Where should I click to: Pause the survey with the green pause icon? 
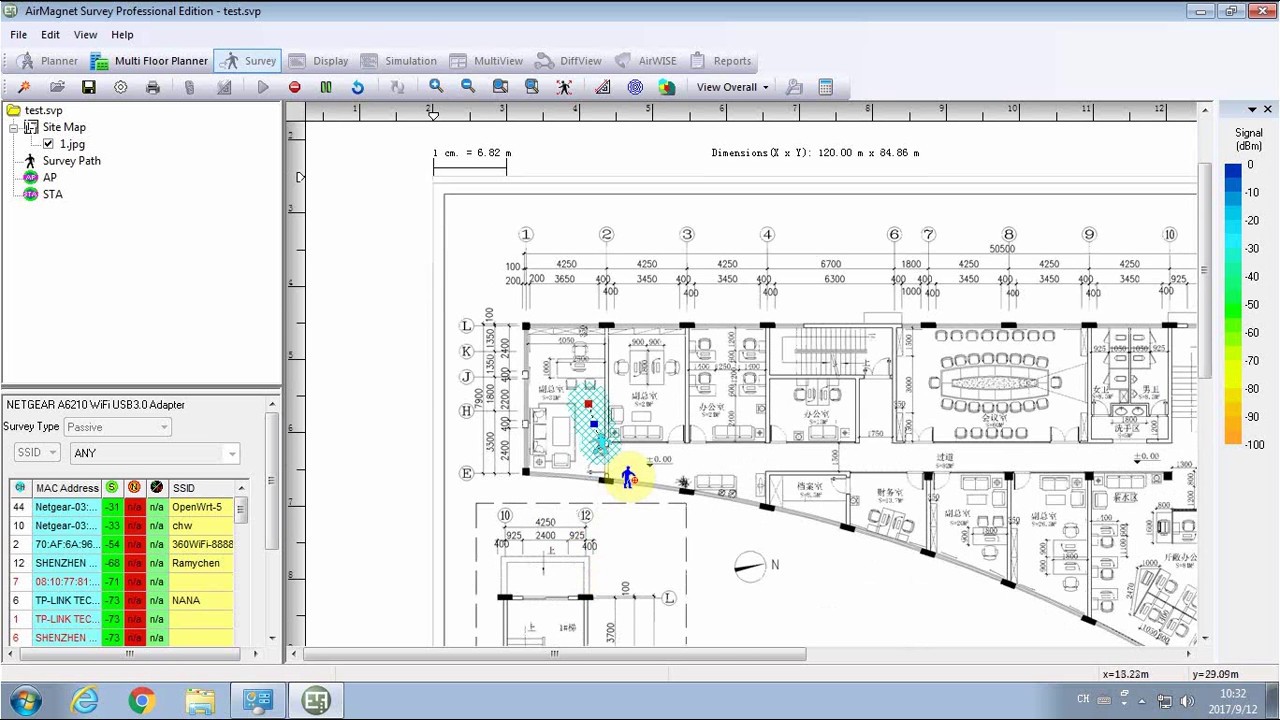(326, 88)
